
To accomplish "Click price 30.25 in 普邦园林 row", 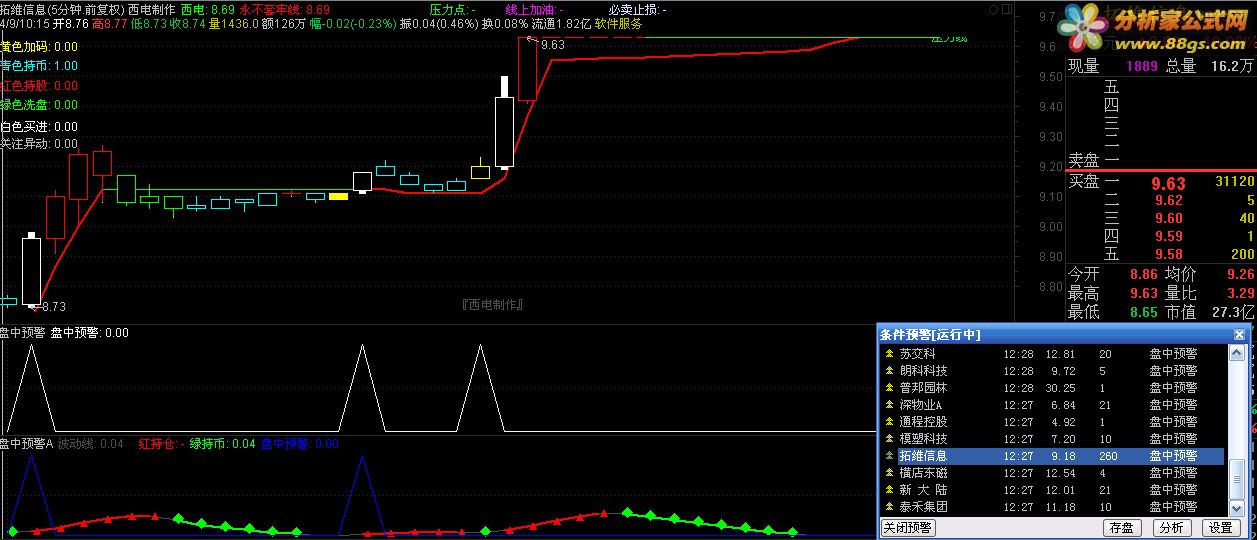I will pos(1060,387).
